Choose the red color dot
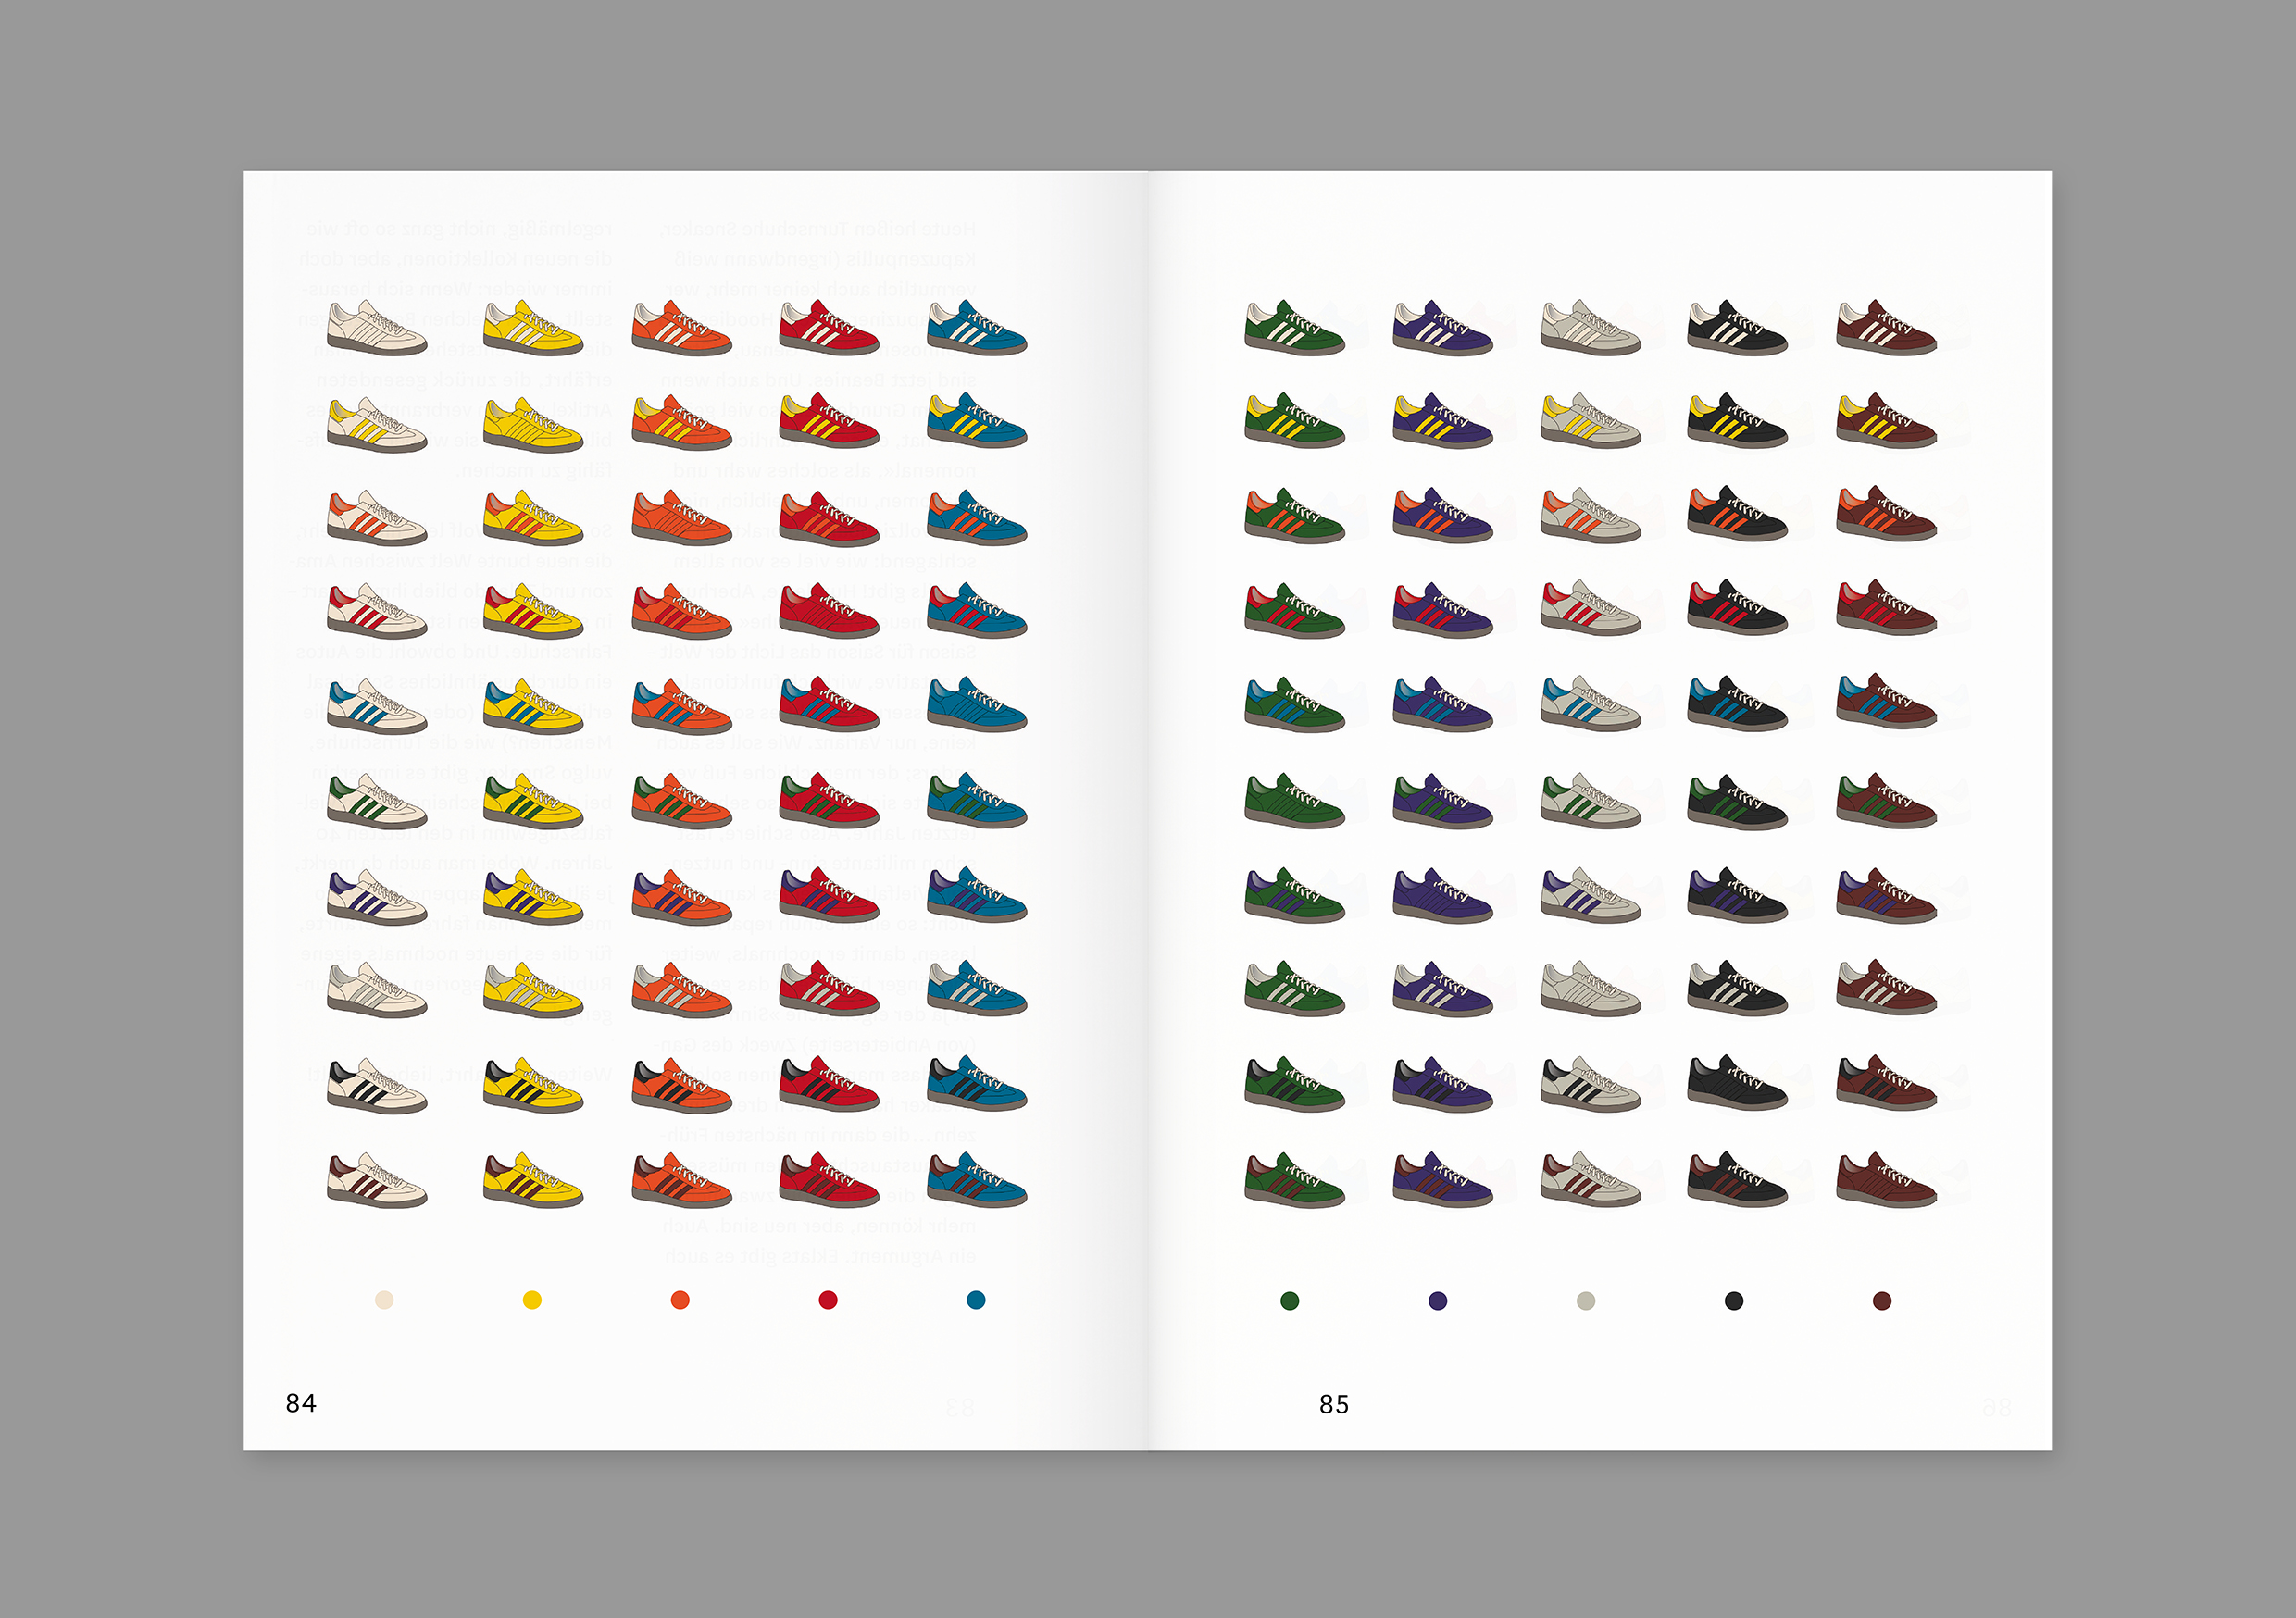The image size is (2296, 1618). [x=828, y=1300]
